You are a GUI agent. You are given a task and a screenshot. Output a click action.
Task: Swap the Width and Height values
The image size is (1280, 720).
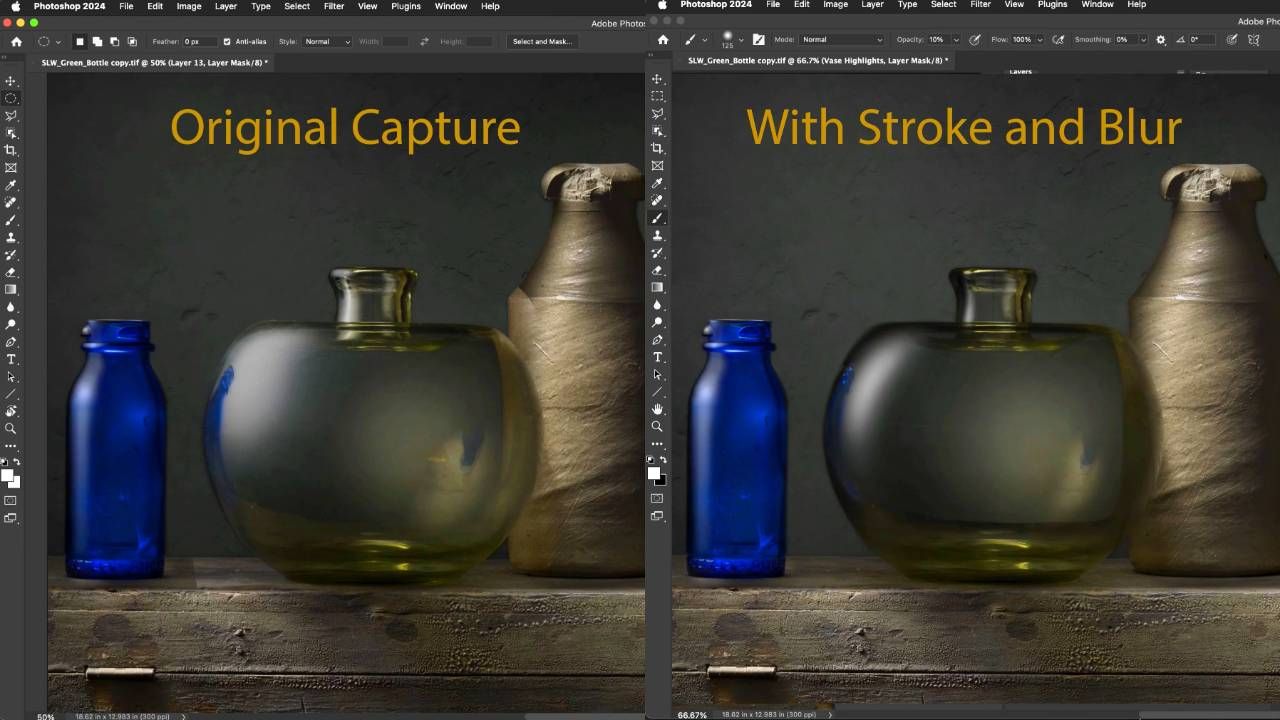424,42
